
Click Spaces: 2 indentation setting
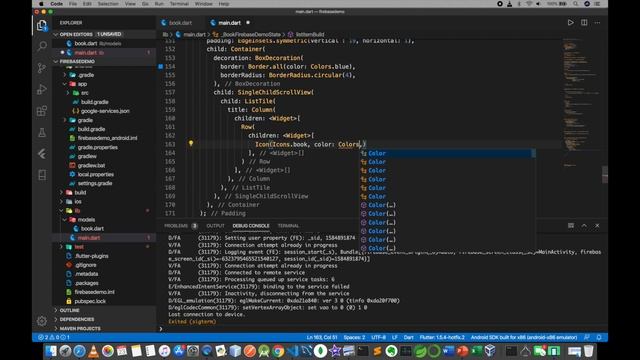[x=354, y=338]
